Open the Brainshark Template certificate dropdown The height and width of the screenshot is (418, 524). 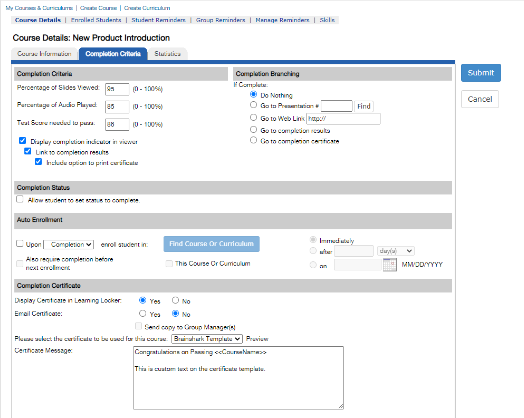[207, 339]
